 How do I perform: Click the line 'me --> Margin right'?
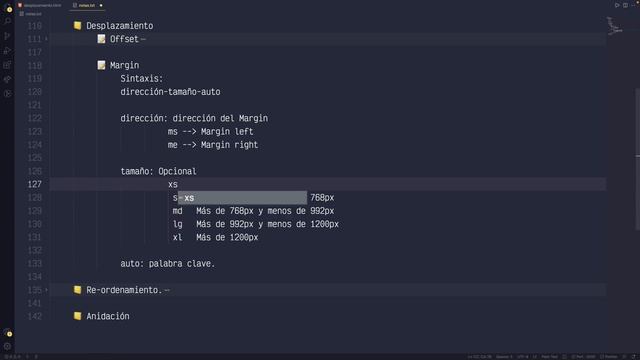(x=213, y=145)
